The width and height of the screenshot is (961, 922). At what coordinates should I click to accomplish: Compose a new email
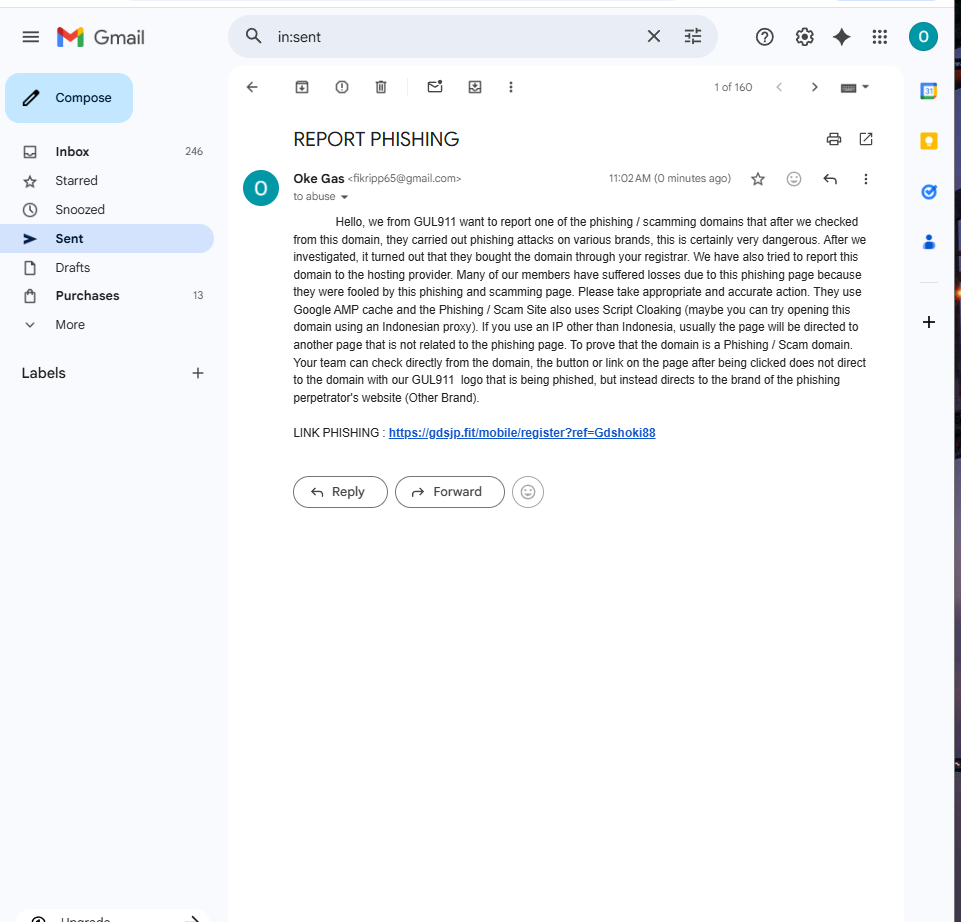[x=69, y=98]
